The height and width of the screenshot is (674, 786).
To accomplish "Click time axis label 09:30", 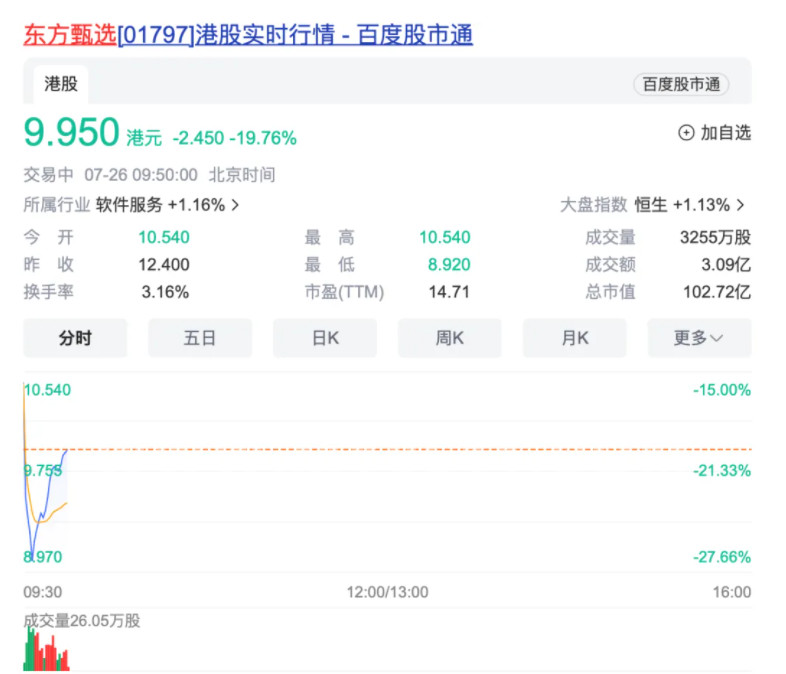I will 43,592.
